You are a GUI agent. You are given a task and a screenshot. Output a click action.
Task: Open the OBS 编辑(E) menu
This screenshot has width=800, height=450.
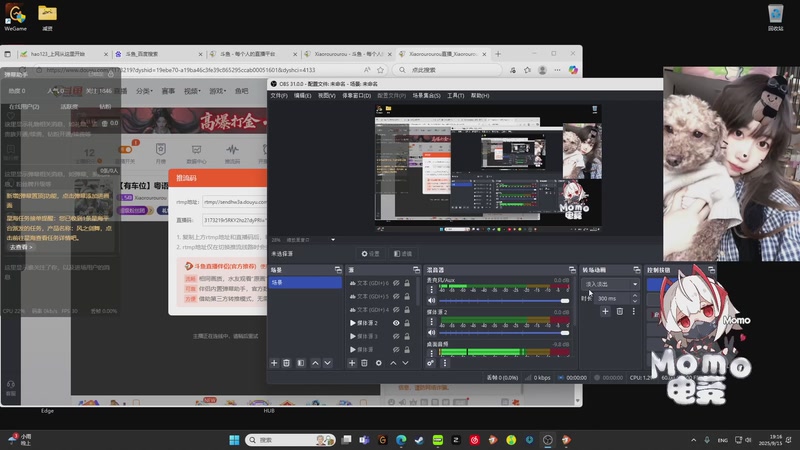tap(303, 95)
